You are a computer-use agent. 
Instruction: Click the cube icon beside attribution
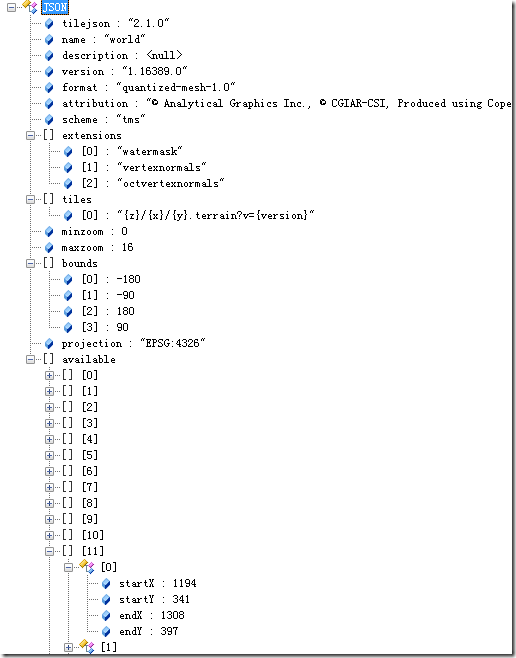[49, 103]
